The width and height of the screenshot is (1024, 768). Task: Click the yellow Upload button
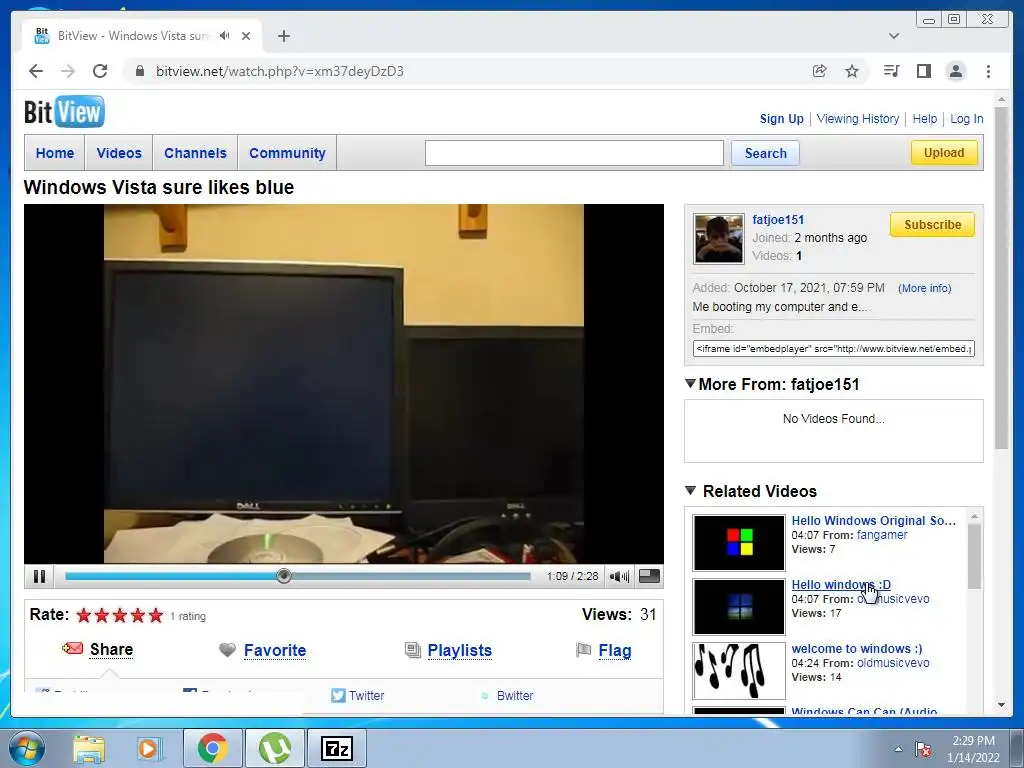[944, 153]
